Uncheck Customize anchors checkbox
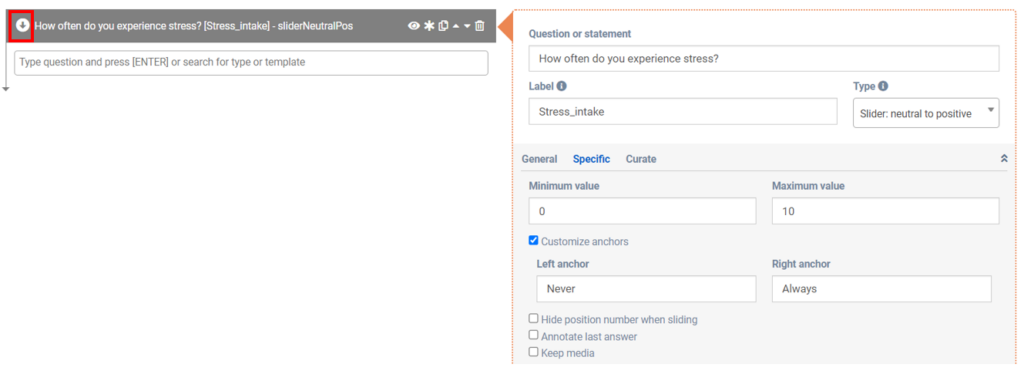 coord(534,241)
